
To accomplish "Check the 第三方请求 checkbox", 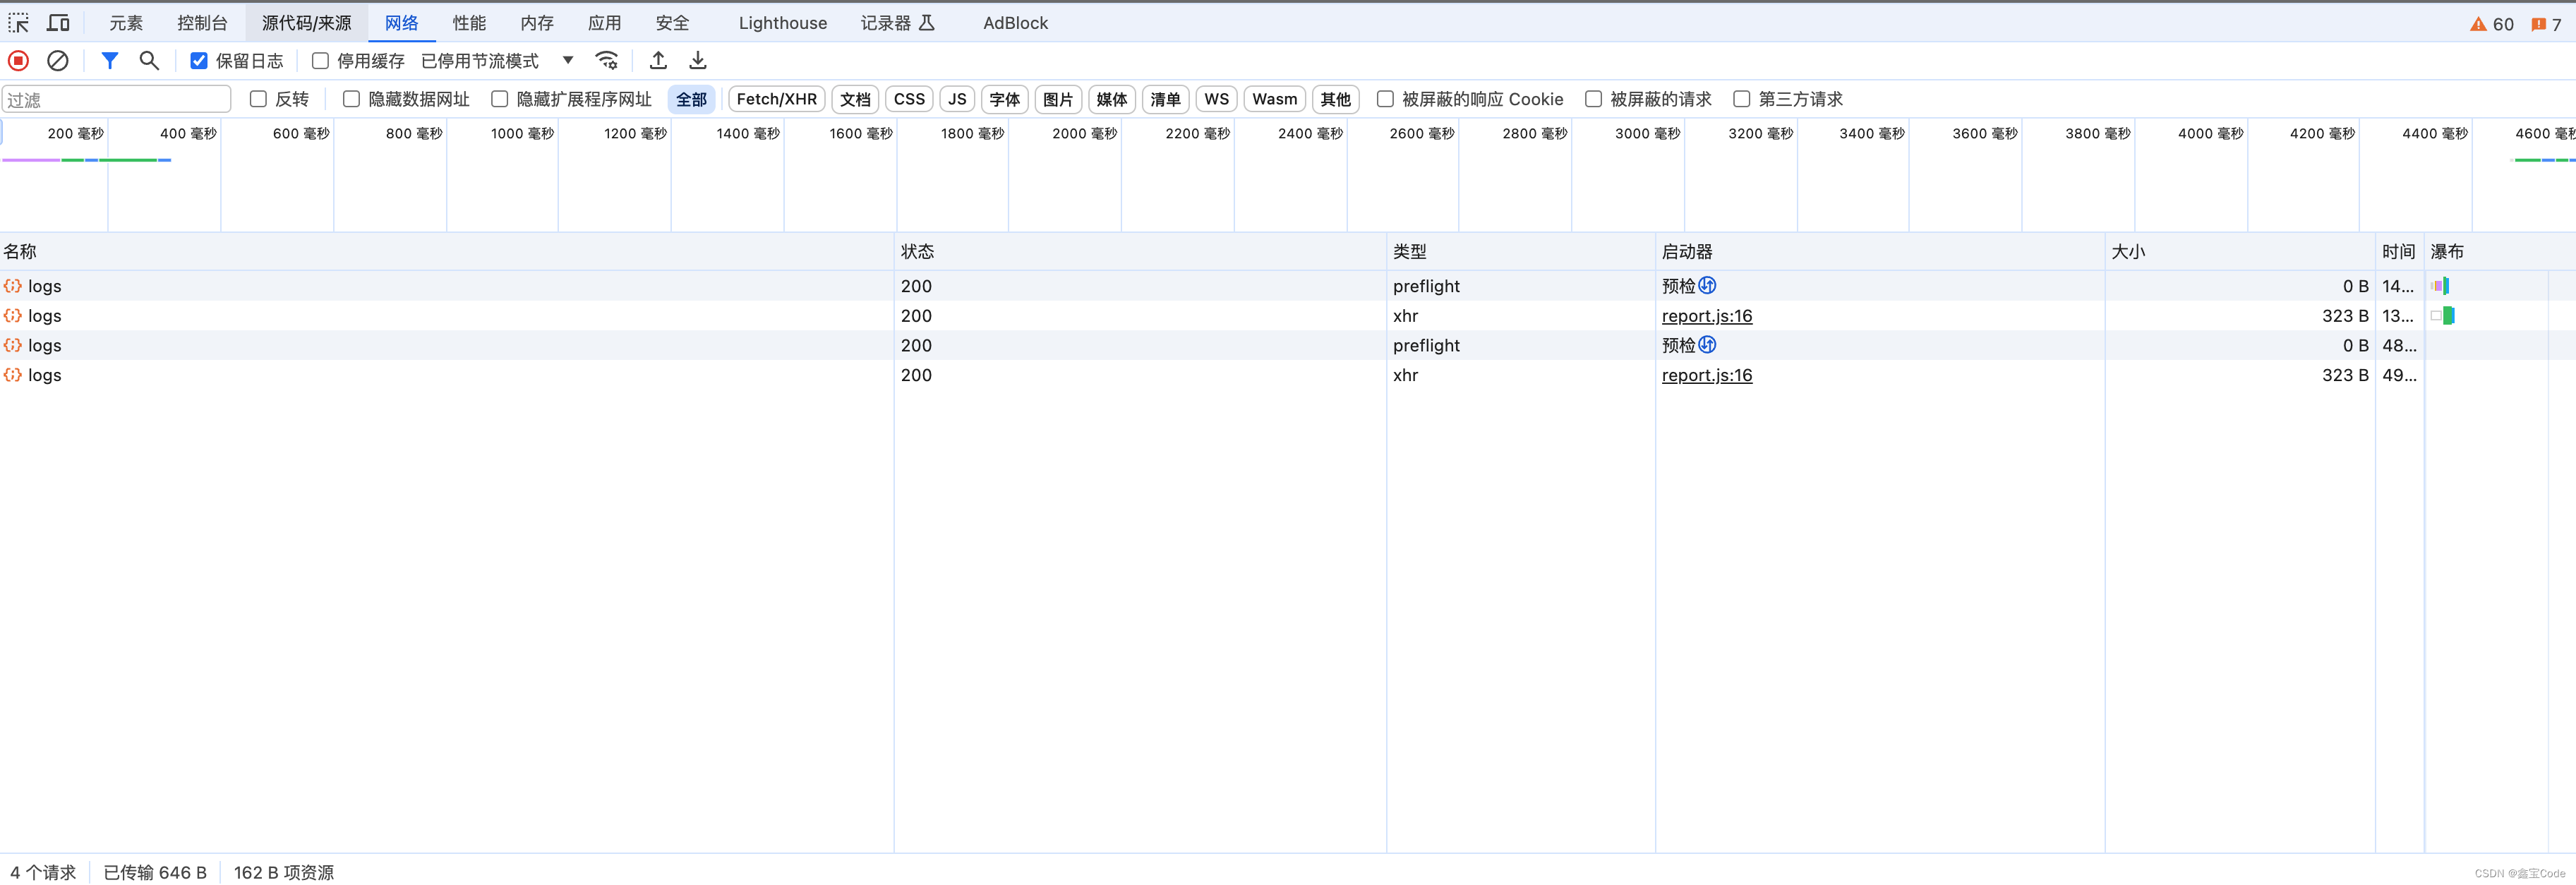I will click(x=1741, y=99).
